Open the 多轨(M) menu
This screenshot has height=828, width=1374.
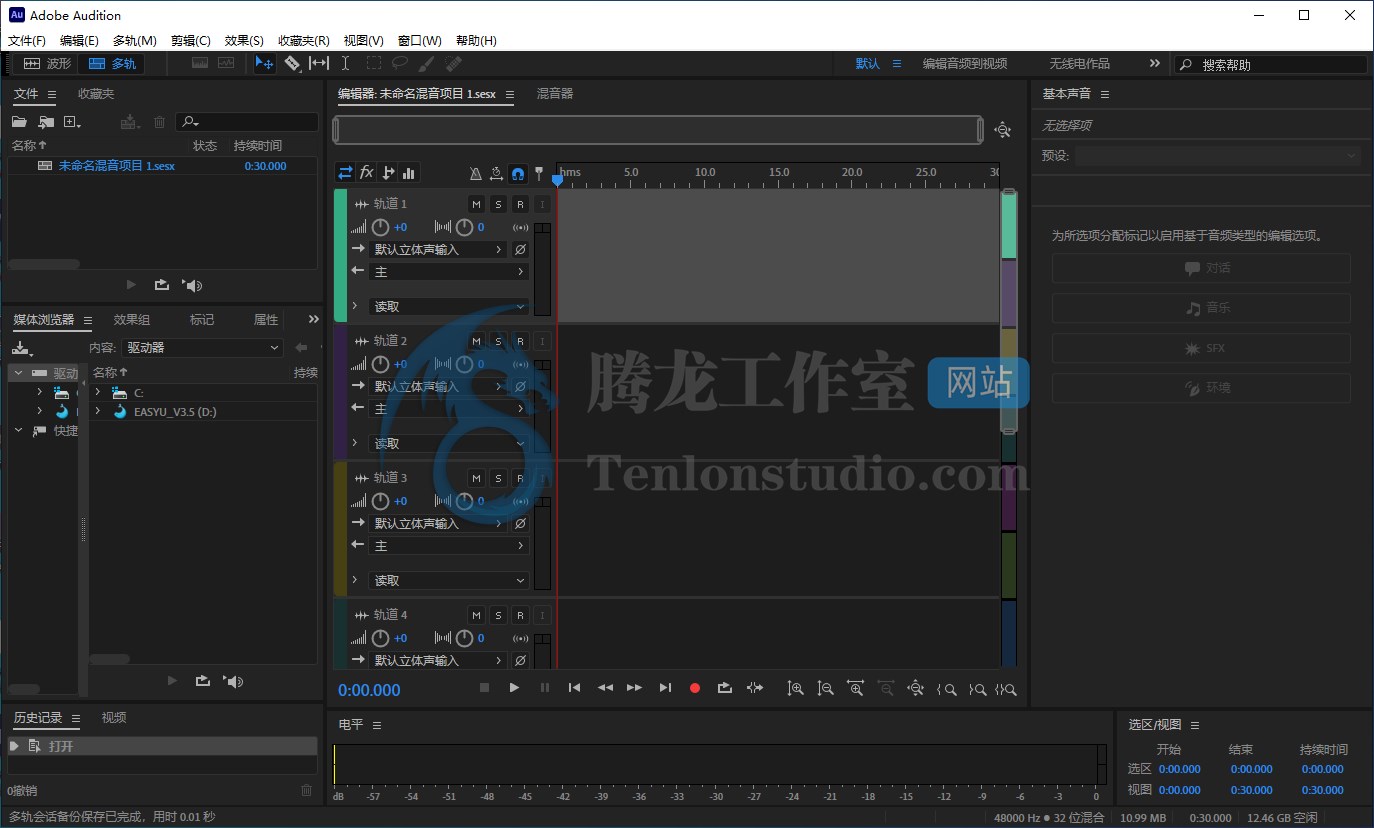point(135,41)
